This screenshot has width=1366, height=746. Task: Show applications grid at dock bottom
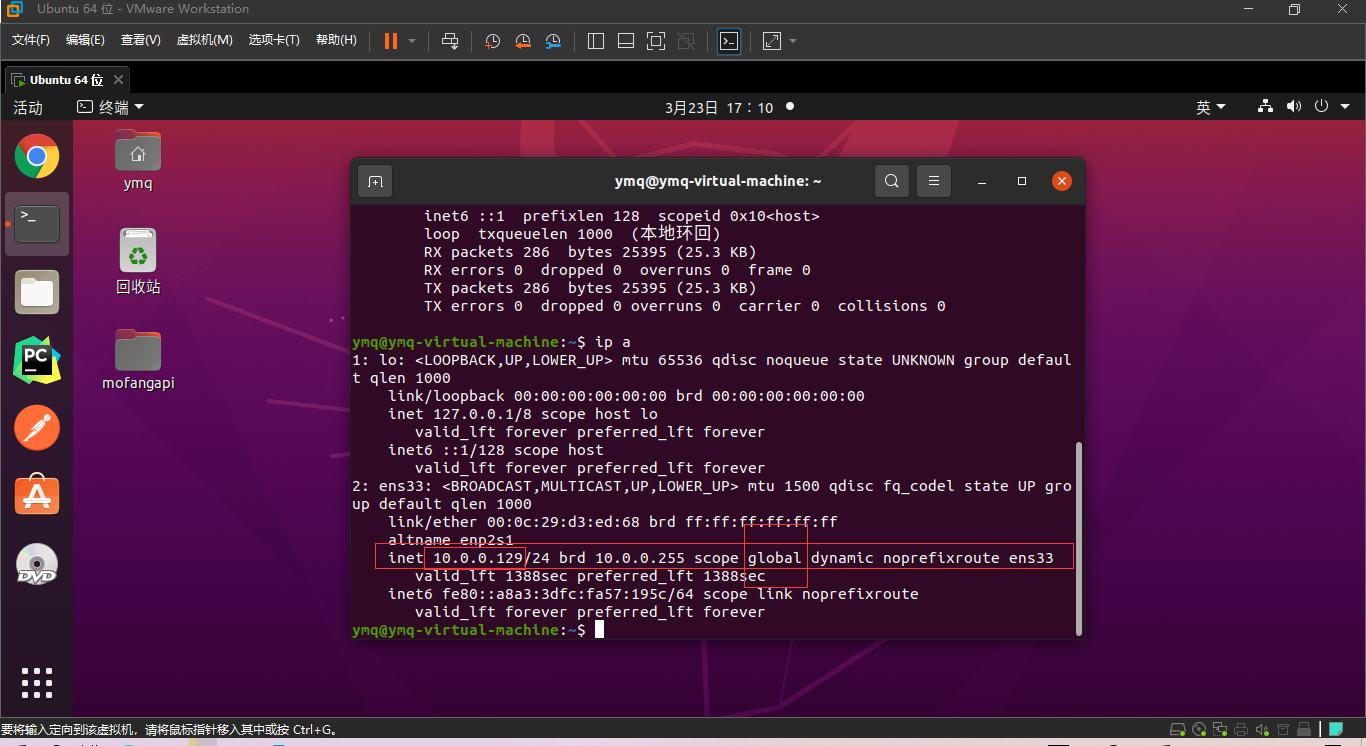[37, 682]
